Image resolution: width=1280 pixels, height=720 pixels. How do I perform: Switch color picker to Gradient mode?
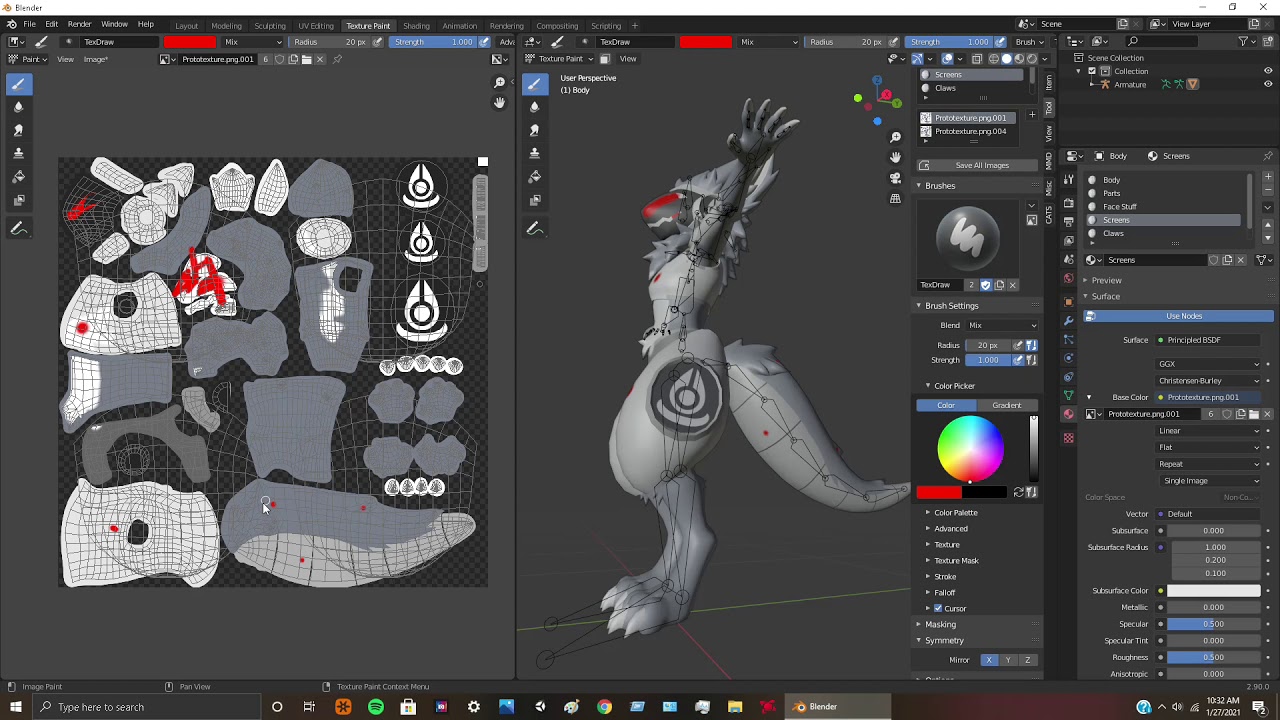[x=1007, y=405]
